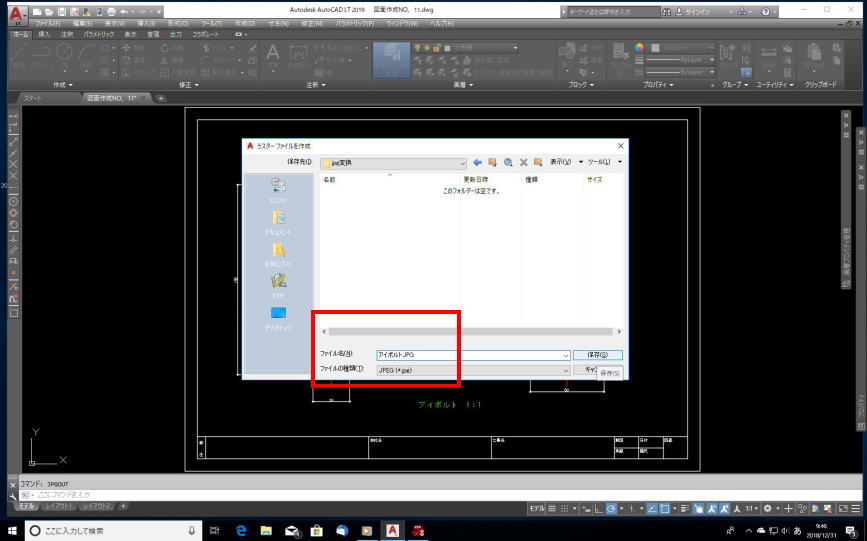This screenshot has height=541, width=867.
Task: Click the Isolate Objects icon in status bar
Action: point(802,508)
